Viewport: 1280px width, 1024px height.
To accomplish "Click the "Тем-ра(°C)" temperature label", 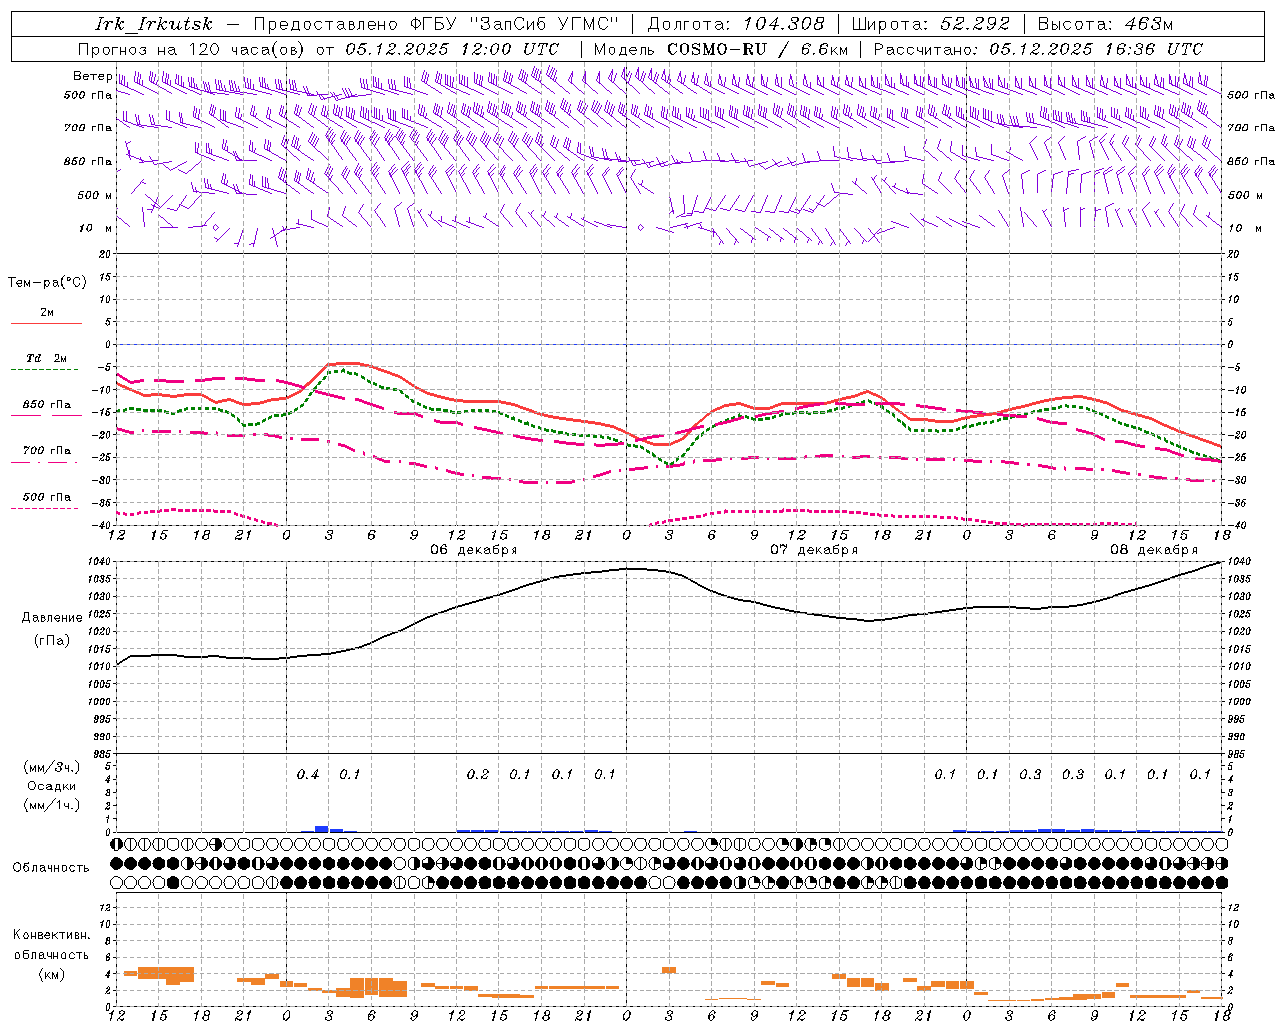I will pyautogui.click(x=47, y=283).
